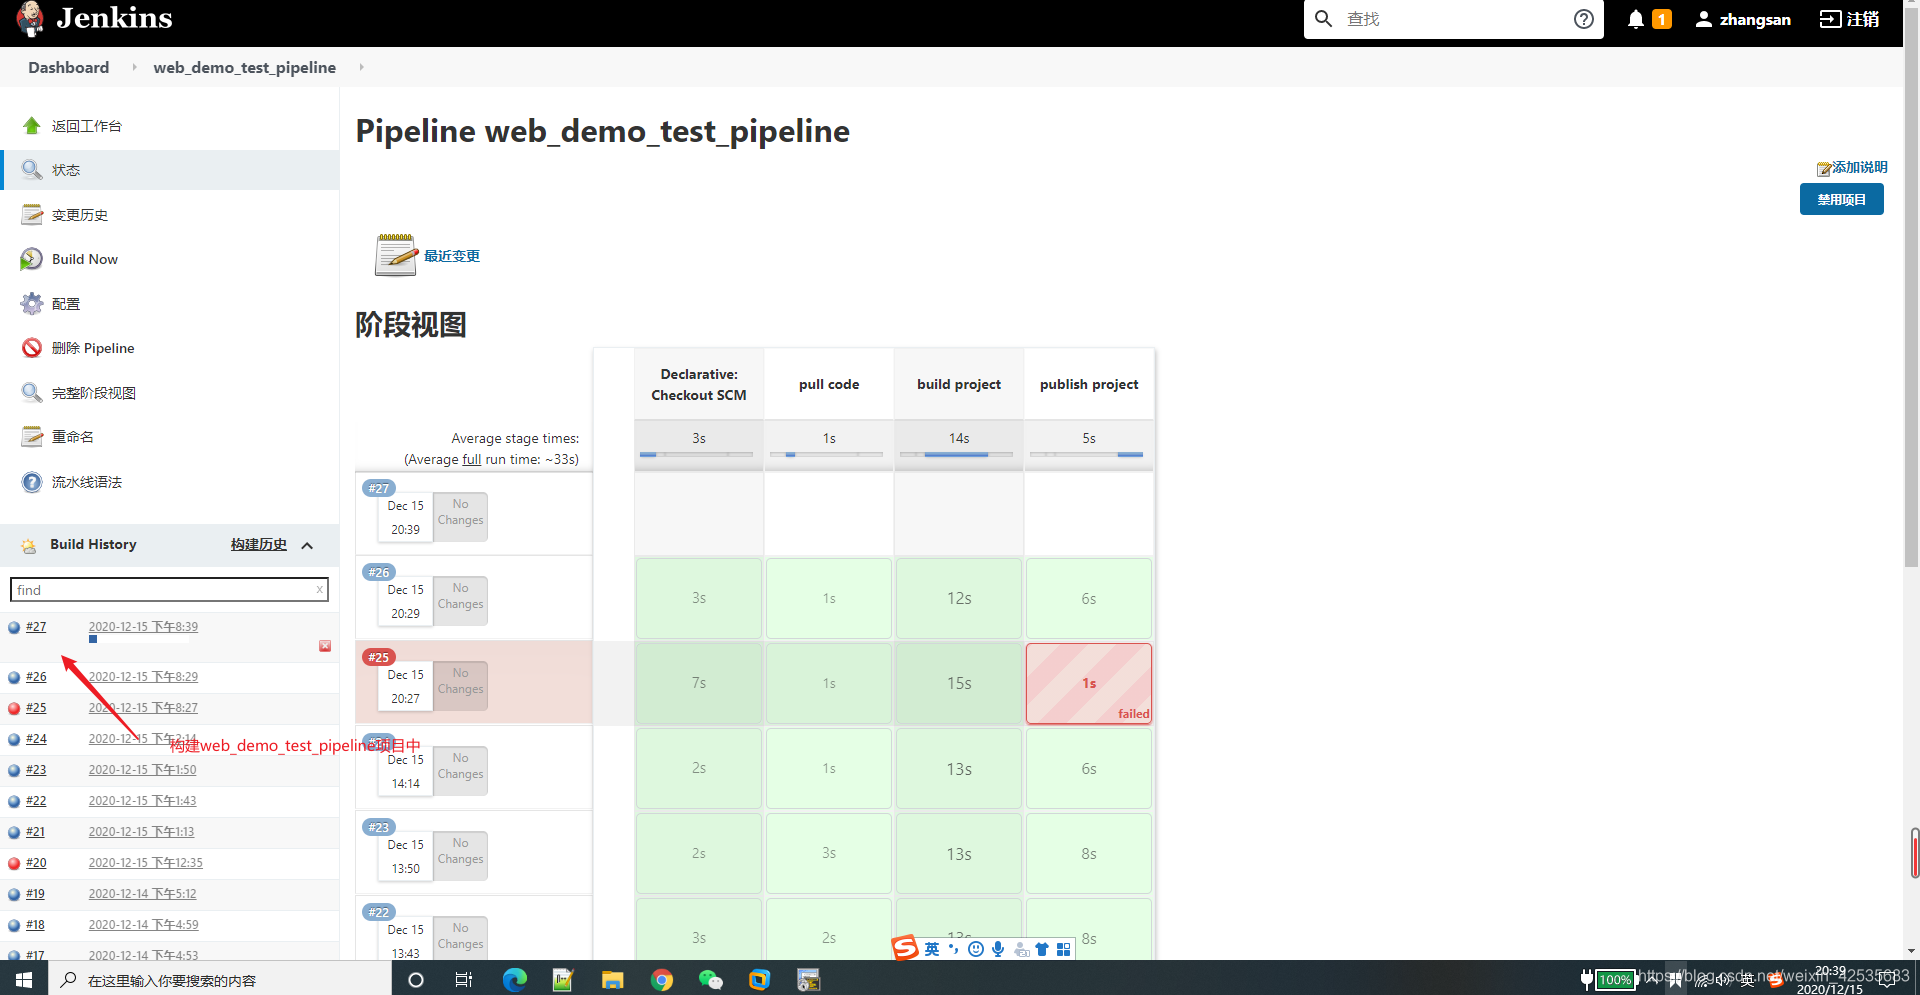Click blue status ball for build #27
Viewport: 1920px width, 995px height.
point(14,628)
